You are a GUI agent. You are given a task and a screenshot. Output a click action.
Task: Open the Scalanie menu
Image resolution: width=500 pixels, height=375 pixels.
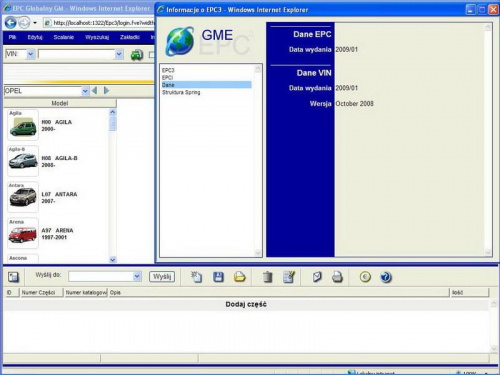point(64,37)
